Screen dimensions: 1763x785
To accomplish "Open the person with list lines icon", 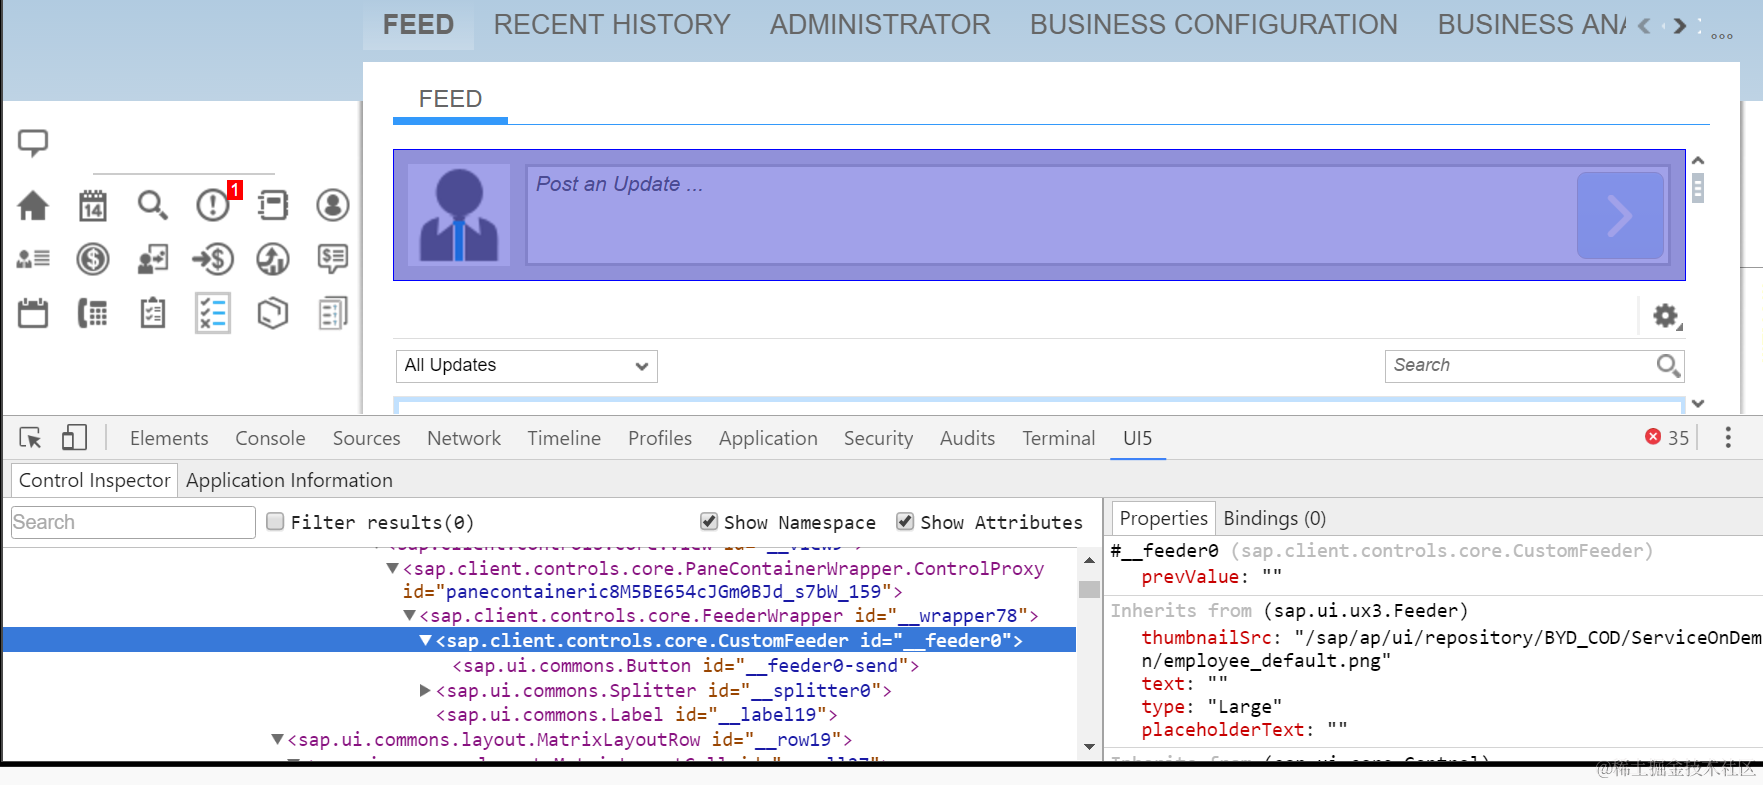I will point(33,259).
